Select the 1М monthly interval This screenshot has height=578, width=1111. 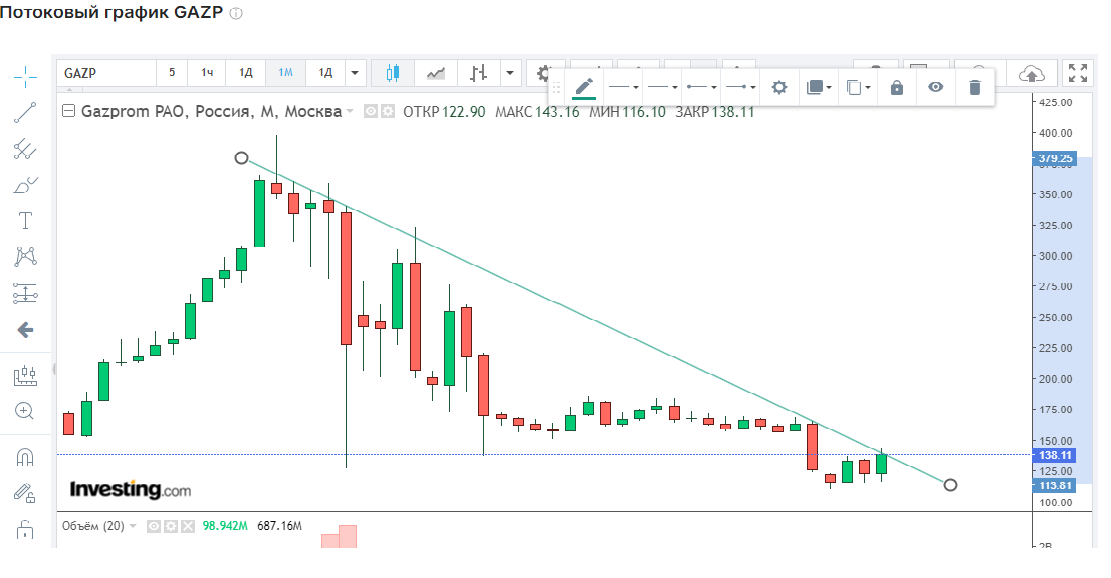point(286,73)
